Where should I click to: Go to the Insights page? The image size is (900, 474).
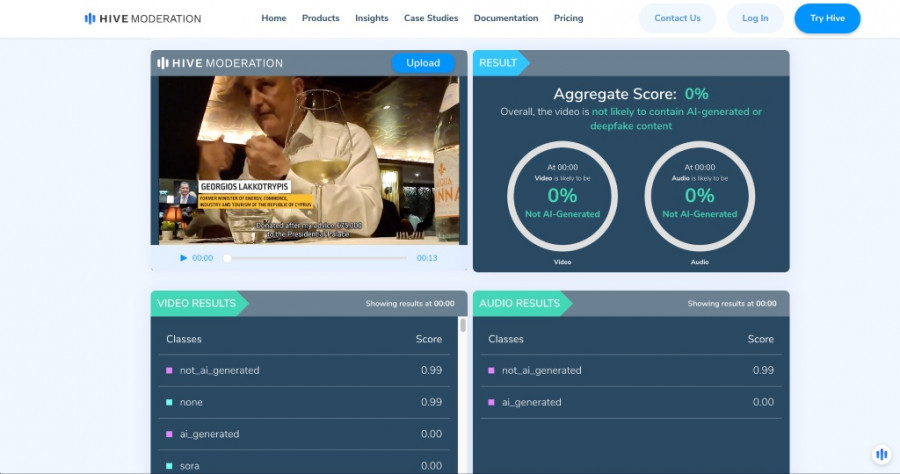click(371, 18)
